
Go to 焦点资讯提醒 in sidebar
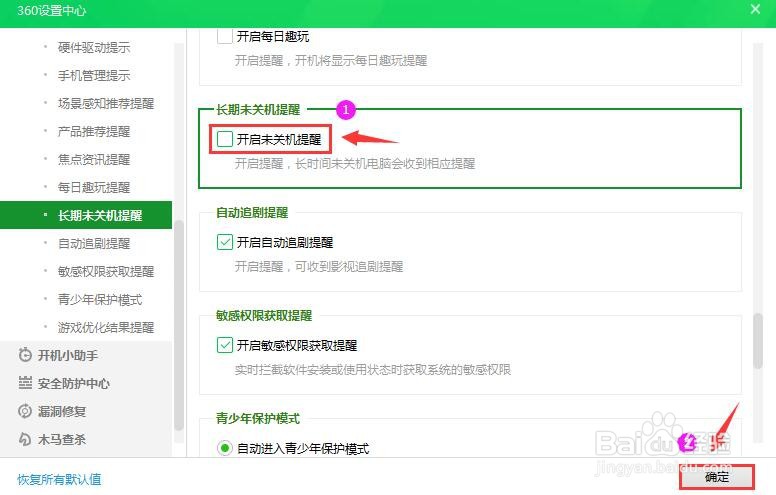[x=94, y=159]
